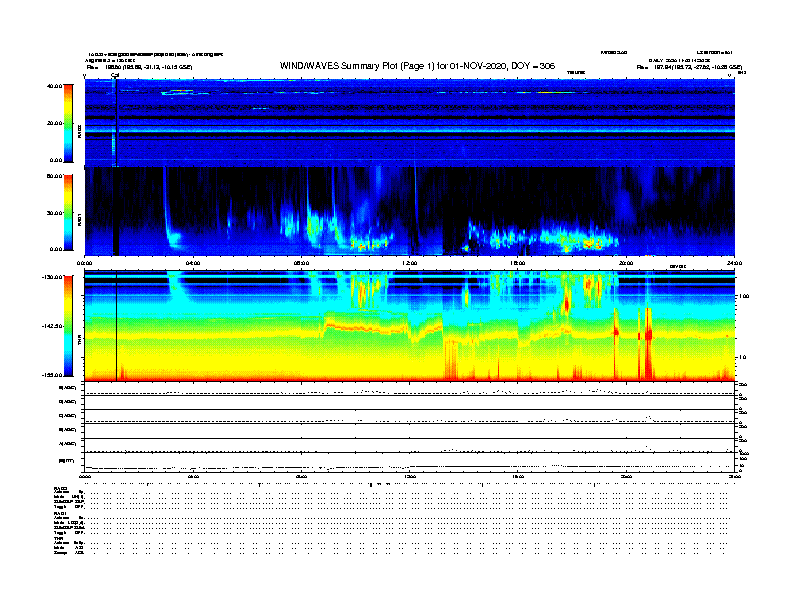Screen dimensions: 792x612
Task: Click the 20.00 label on RAD2 scale
Action: [x=55, y=123]
